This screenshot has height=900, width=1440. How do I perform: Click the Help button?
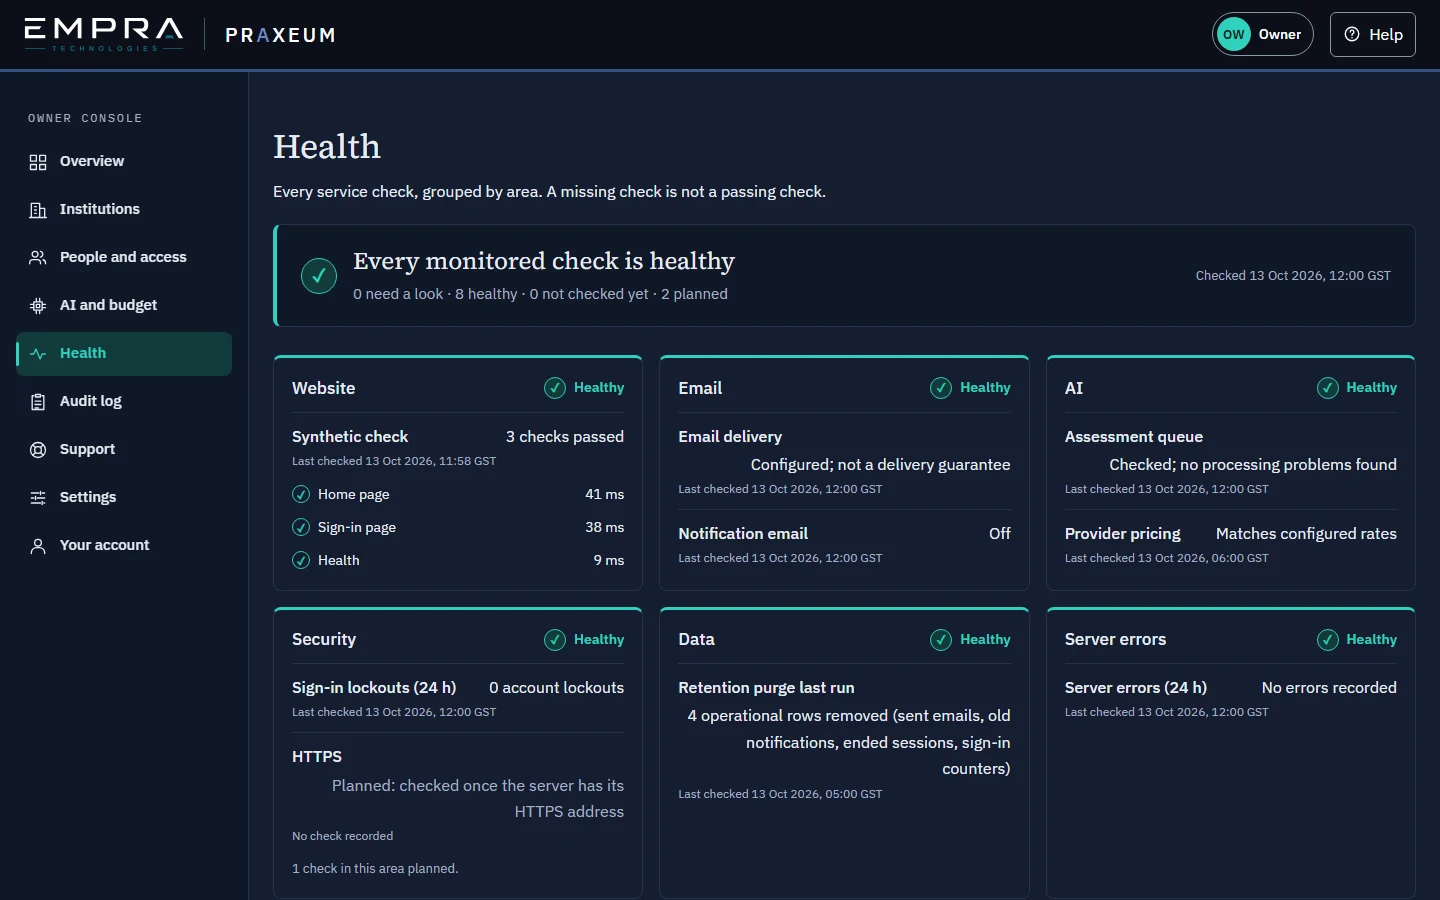[x=1373, y=34]
